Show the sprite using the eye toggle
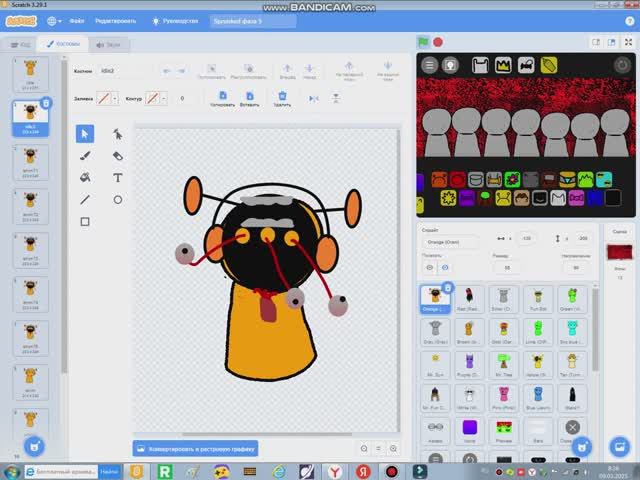Screen dimensions: 640x480 (430, 267)
